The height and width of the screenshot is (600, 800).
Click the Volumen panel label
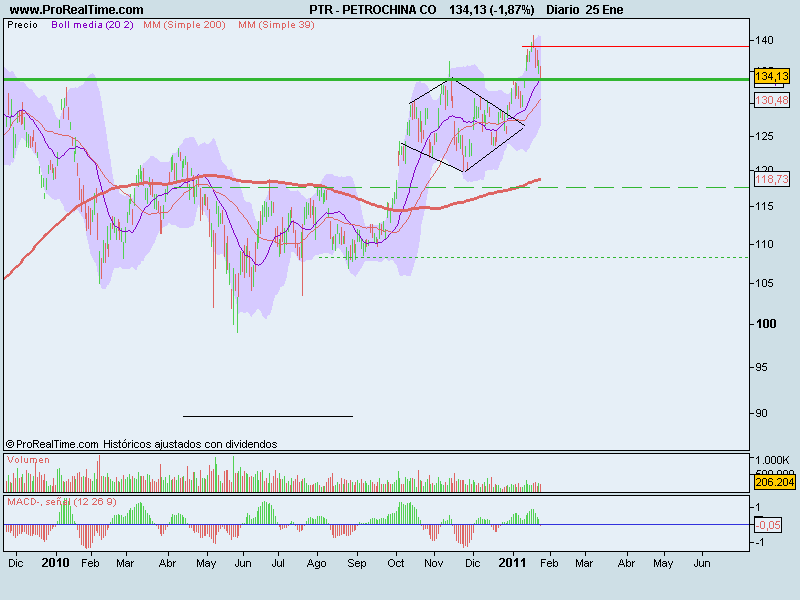(29, 460)
